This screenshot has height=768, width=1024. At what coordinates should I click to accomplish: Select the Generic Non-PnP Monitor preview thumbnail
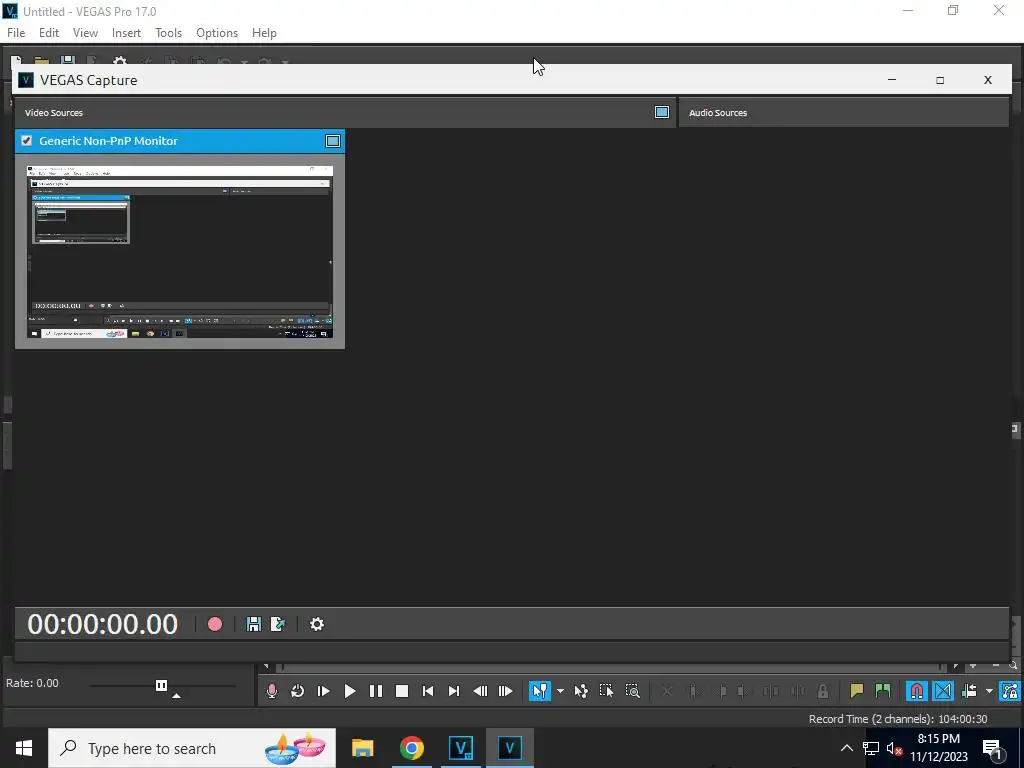coord(180,251)
